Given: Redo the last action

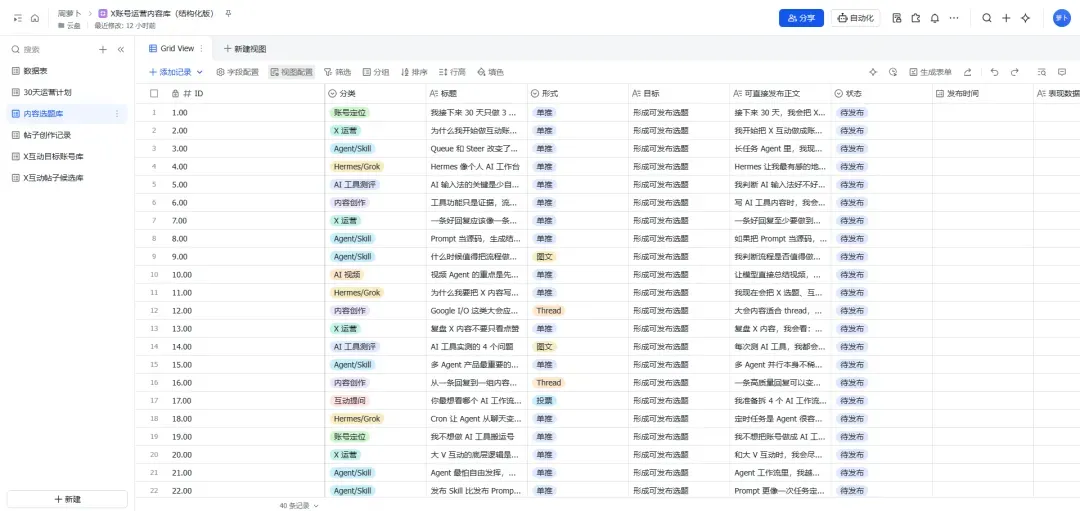Looking at the screenshot, I should coord(1015,72).
